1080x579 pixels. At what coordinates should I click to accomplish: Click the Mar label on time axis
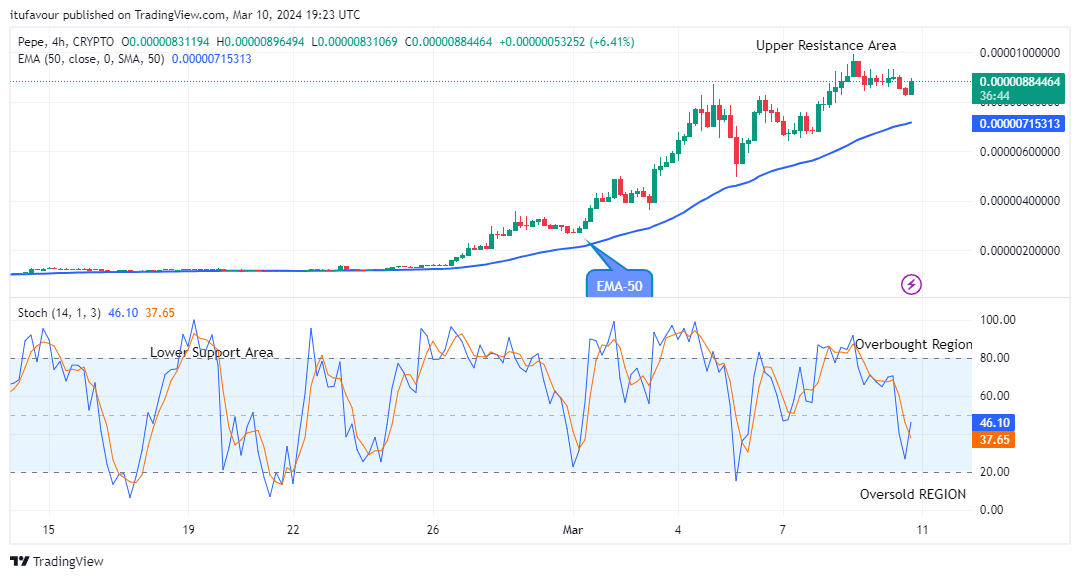pos(573,530)
